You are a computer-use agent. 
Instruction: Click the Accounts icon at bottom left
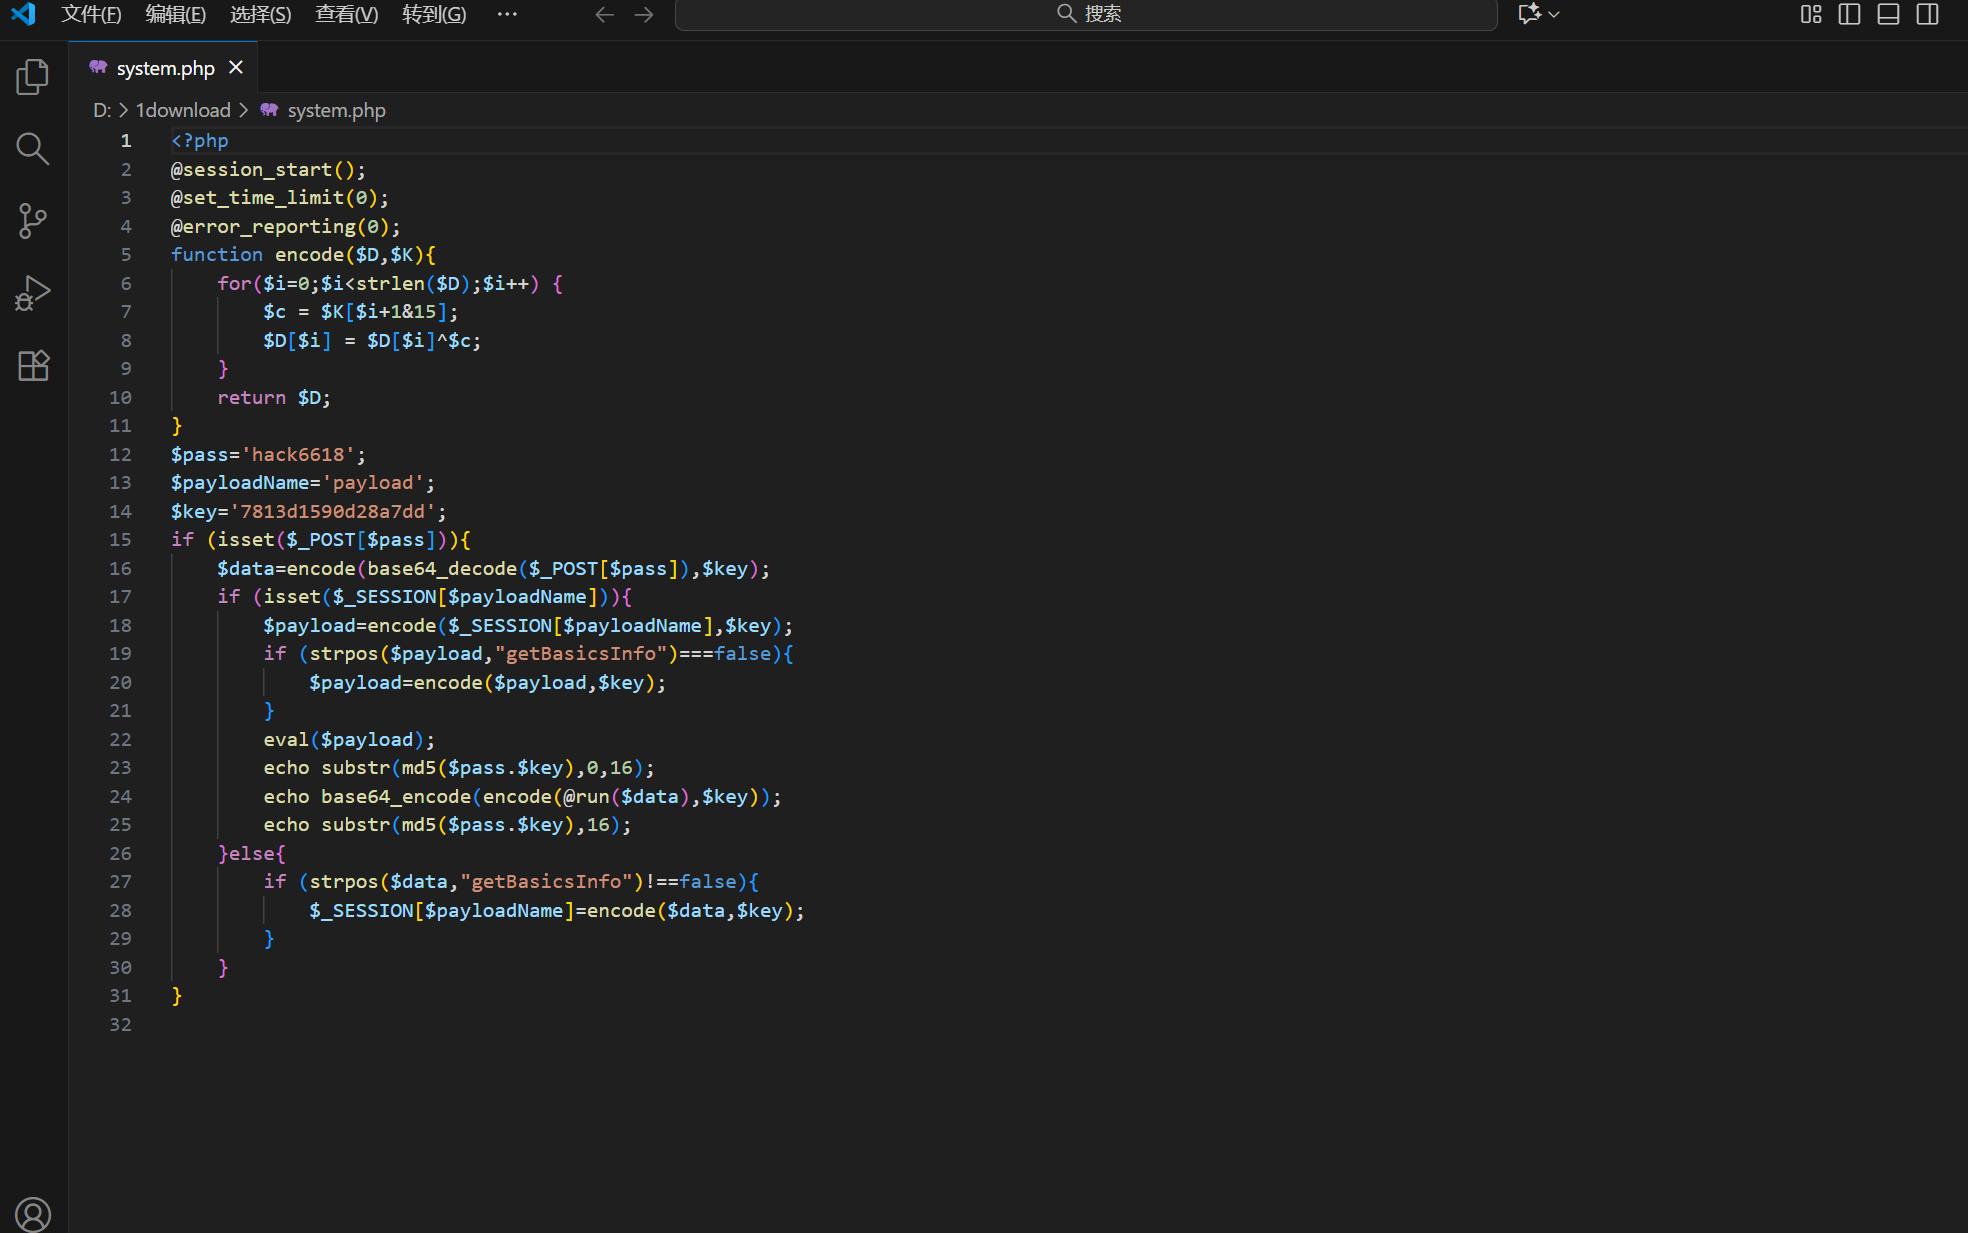(33, 1214)
